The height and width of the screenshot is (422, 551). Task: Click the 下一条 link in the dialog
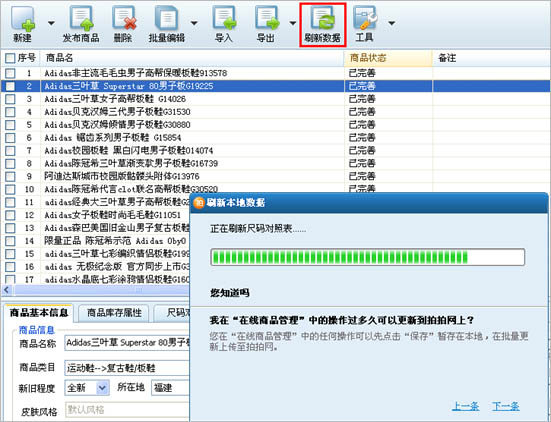[x=505, y=406]
